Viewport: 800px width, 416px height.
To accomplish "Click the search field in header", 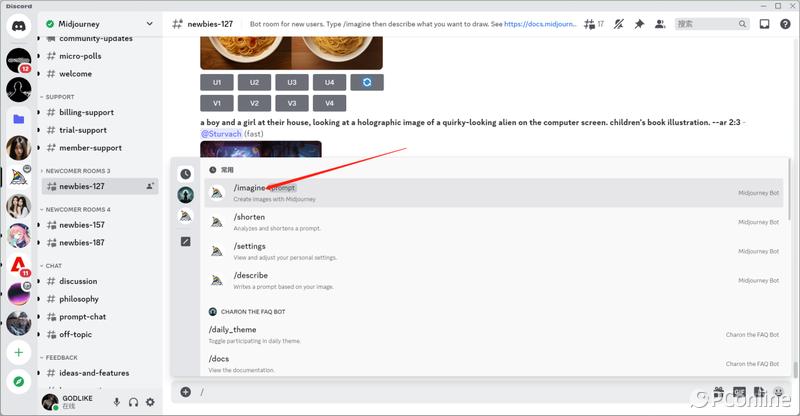I will pos(712,24).
